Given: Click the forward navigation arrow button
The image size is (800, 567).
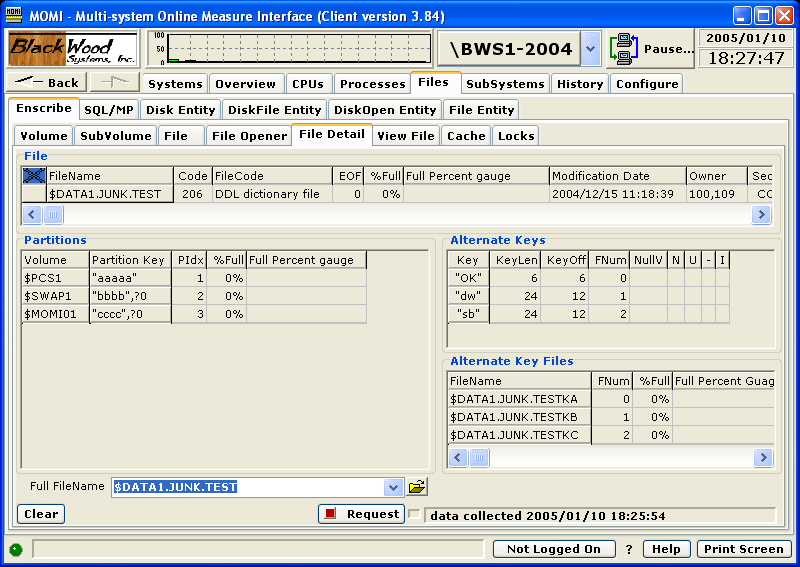Looking at the screenshot, I should 114,83.
